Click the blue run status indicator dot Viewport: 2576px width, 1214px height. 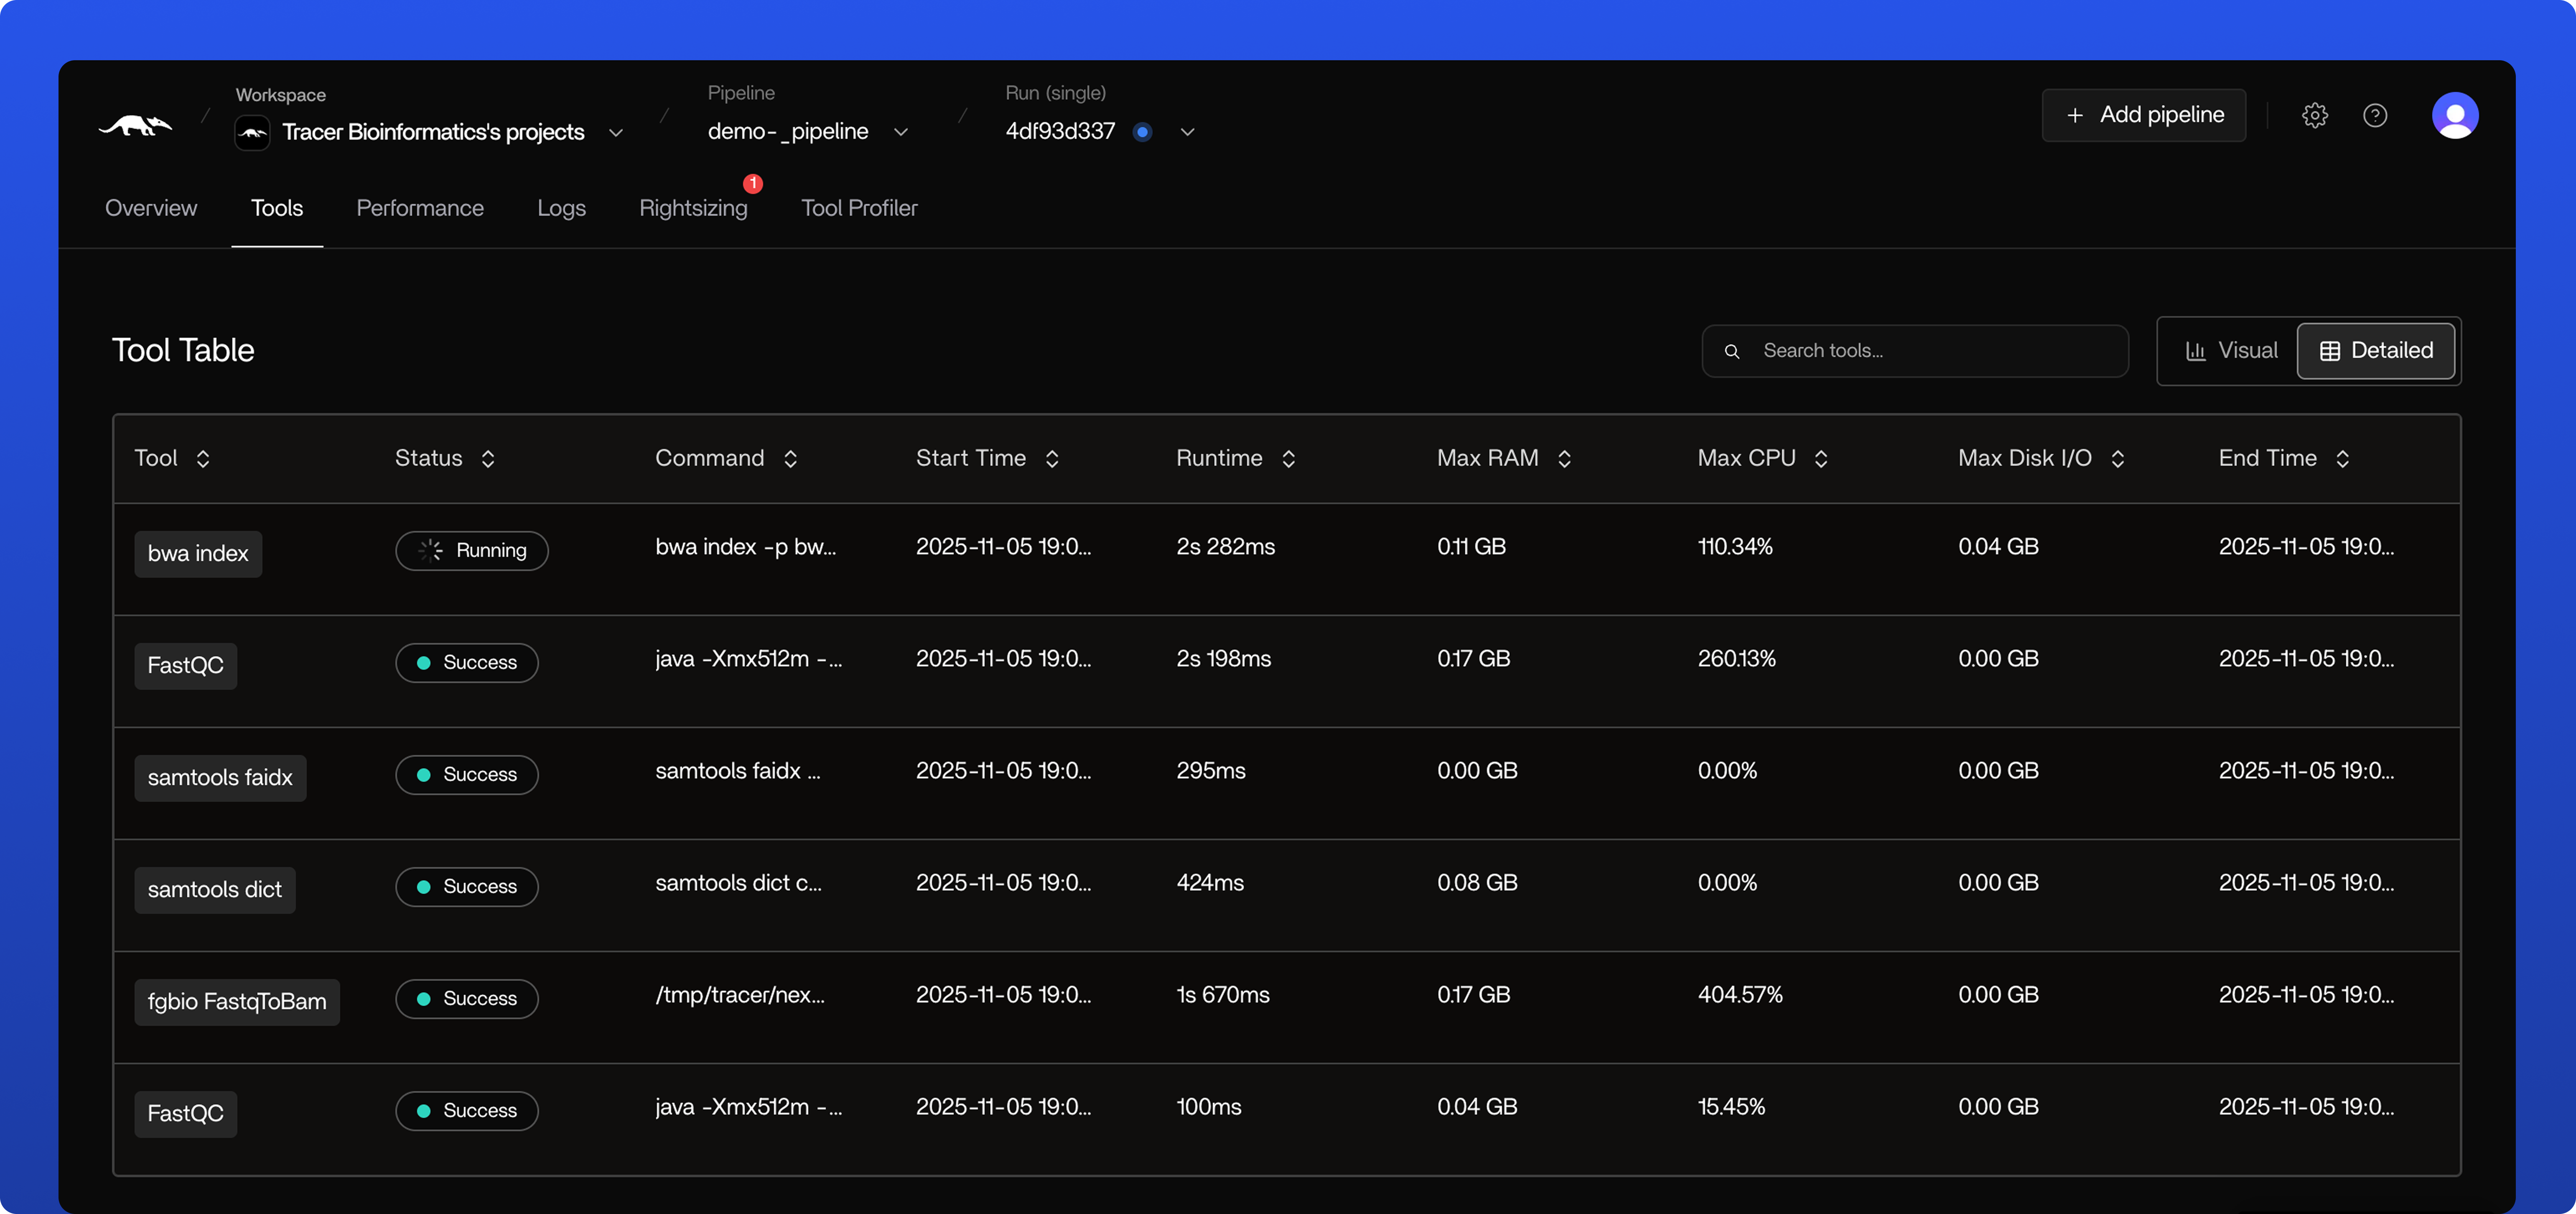pyautogui.click(x=1142, y=132)
